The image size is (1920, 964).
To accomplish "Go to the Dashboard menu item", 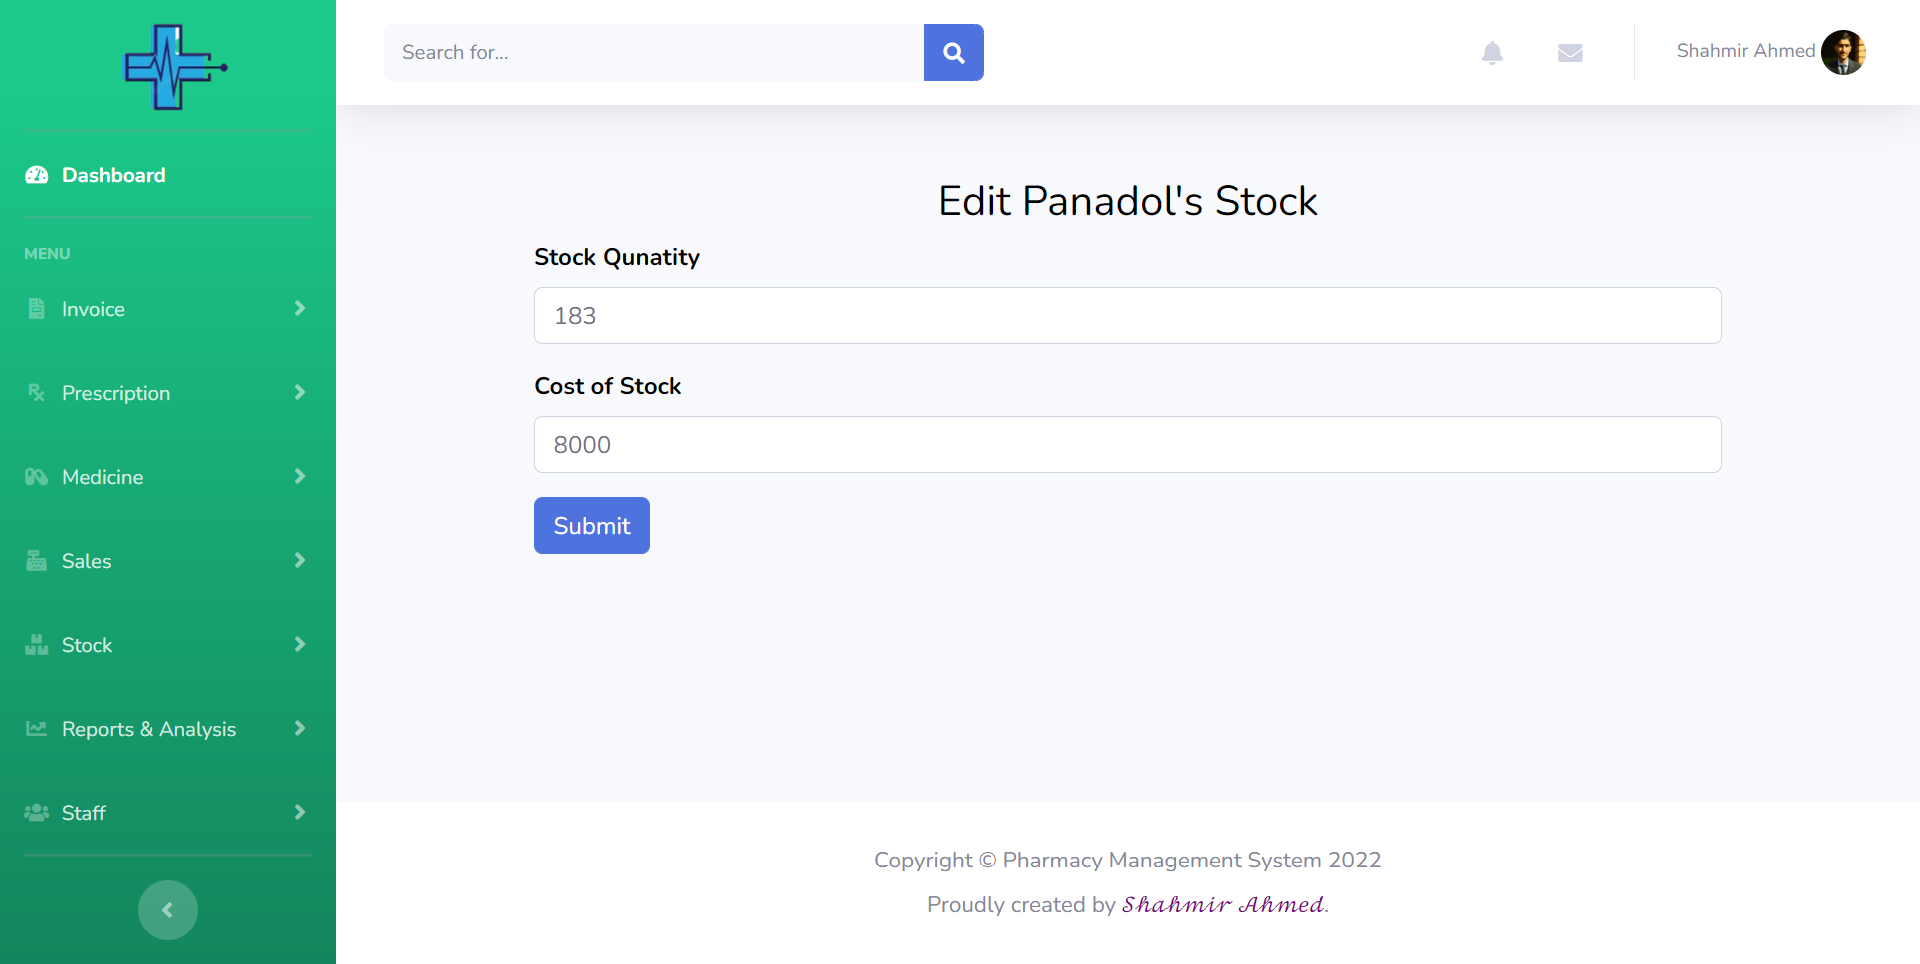I will pyautogui.click(x=113, y=175).
